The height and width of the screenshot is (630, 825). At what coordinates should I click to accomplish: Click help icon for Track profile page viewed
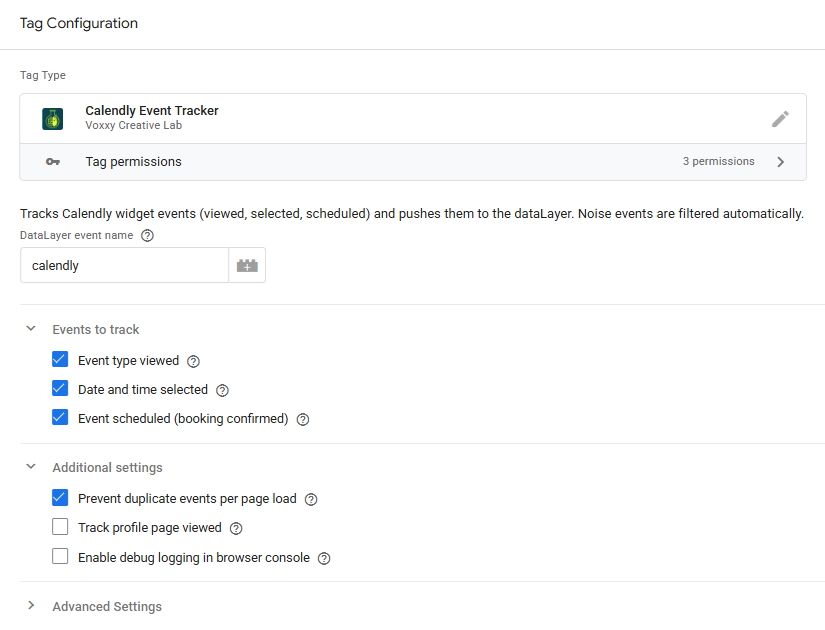[x=236, y=528]
